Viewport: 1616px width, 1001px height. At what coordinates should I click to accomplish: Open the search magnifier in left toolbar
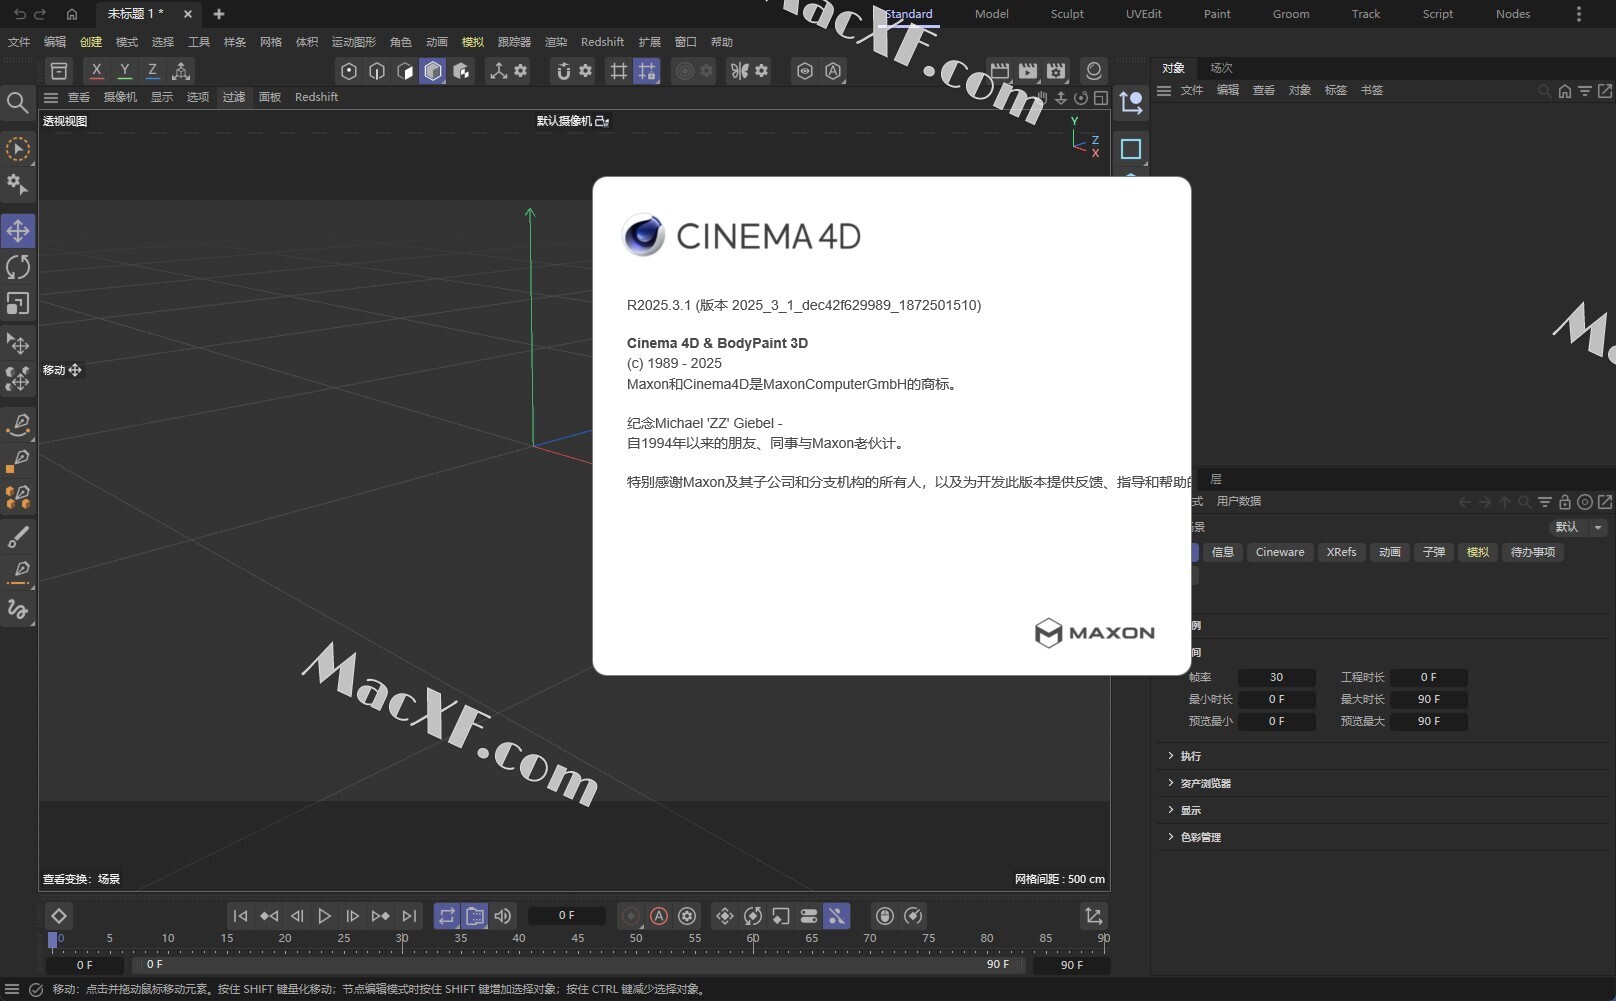click(x=17, y=103)
